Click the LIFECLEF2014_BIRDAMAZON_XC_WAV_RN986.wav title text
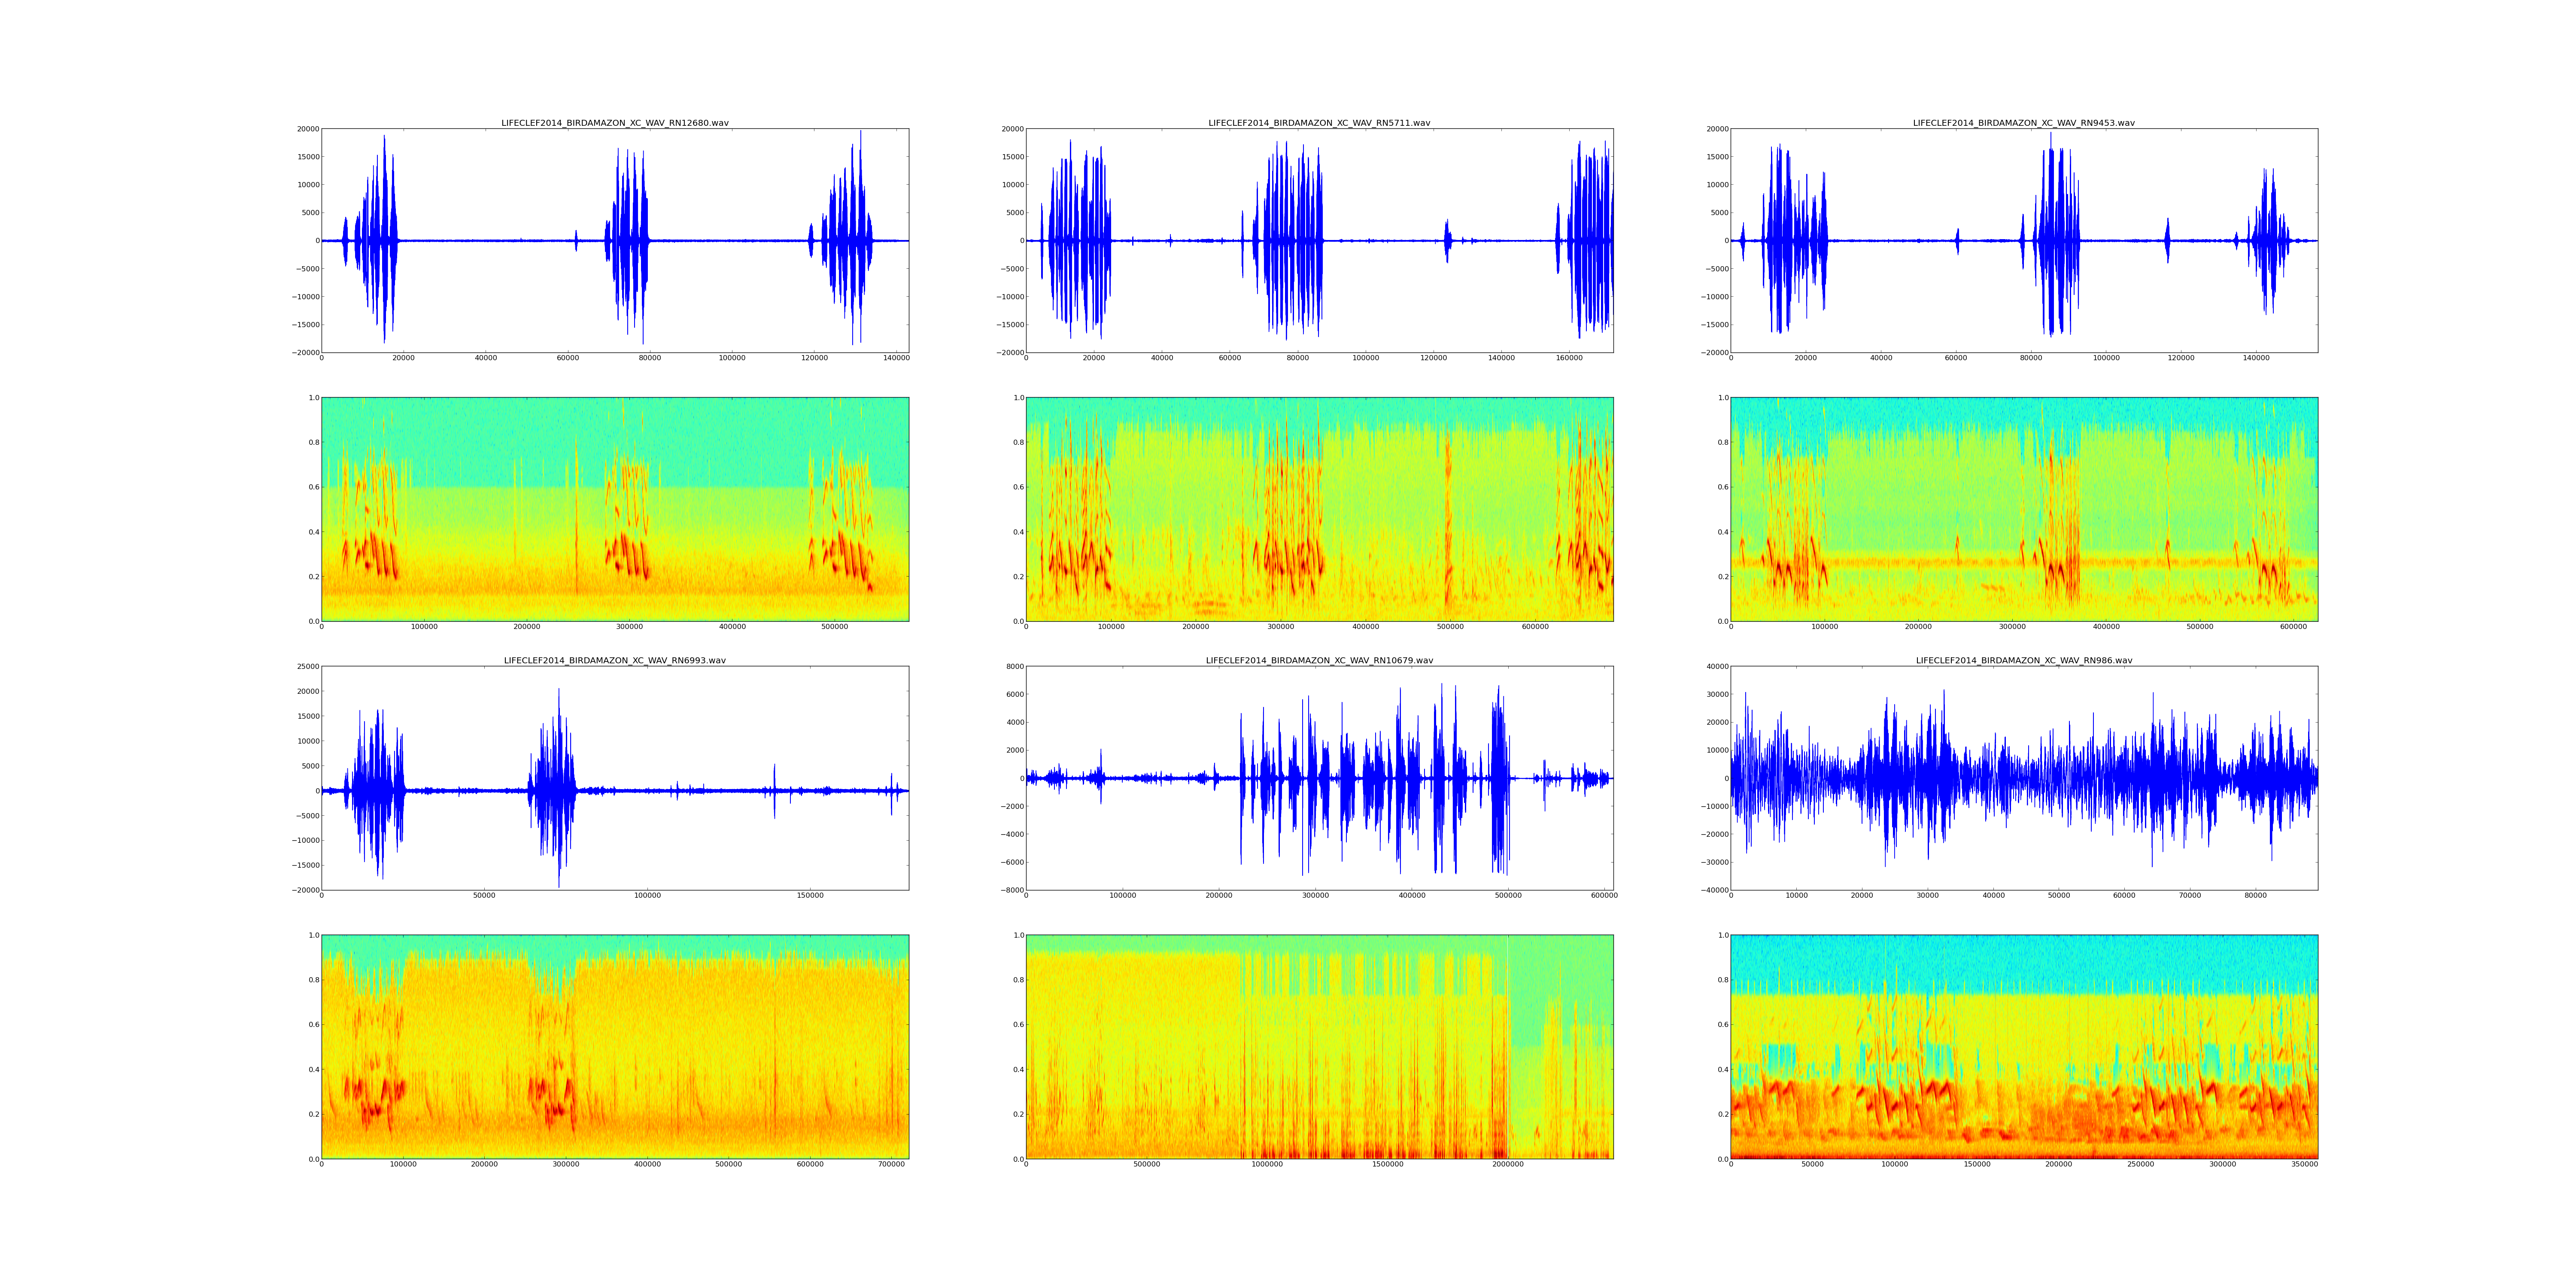The image size is (2576, 1288). pos(2024,661)
